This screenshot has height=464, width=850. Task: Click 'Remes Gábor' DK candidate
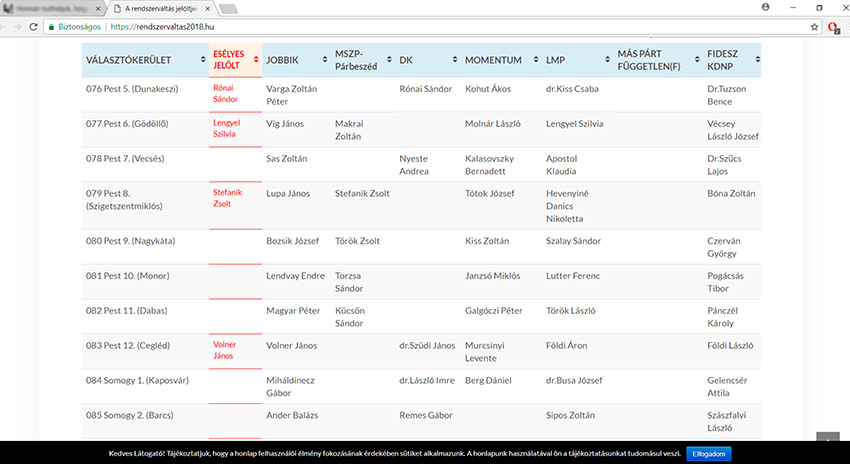426,415
